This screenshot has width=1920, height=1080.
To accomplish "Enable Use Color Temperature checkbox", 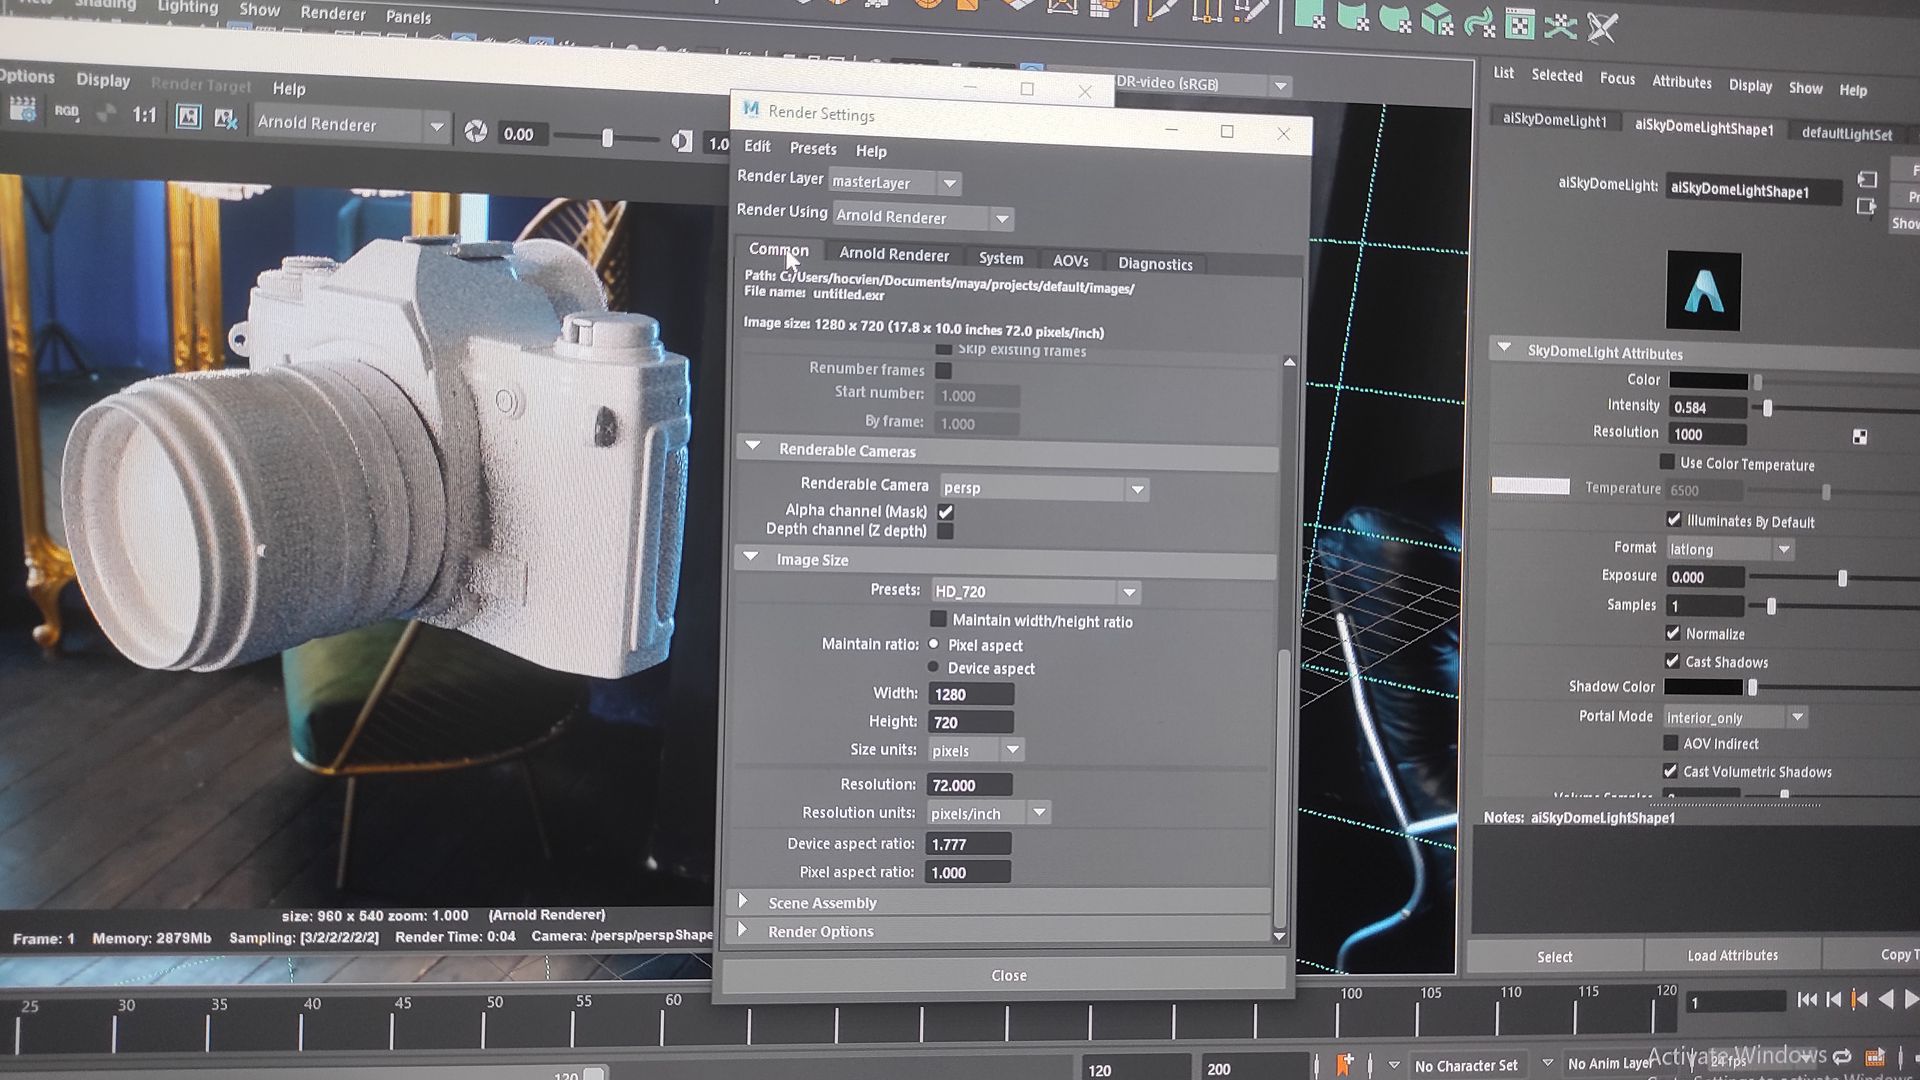I will pos(1667,462).
